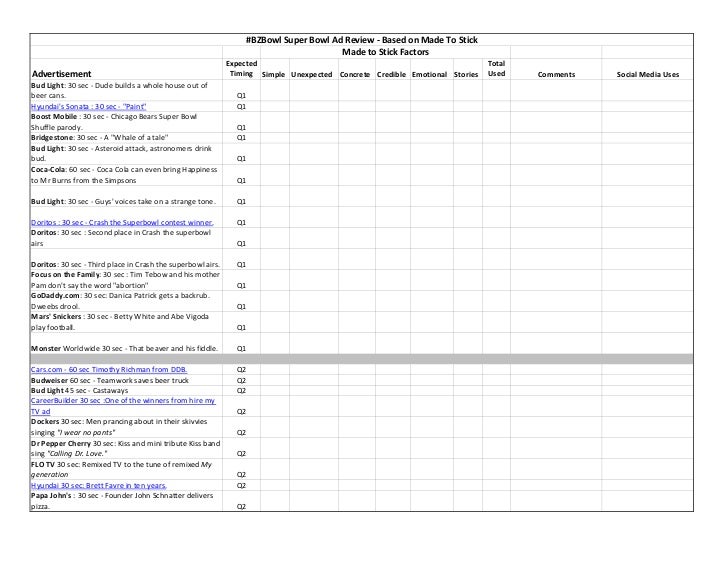Select the Doritos Second place row
728x563 pixels.
(362, 238)
